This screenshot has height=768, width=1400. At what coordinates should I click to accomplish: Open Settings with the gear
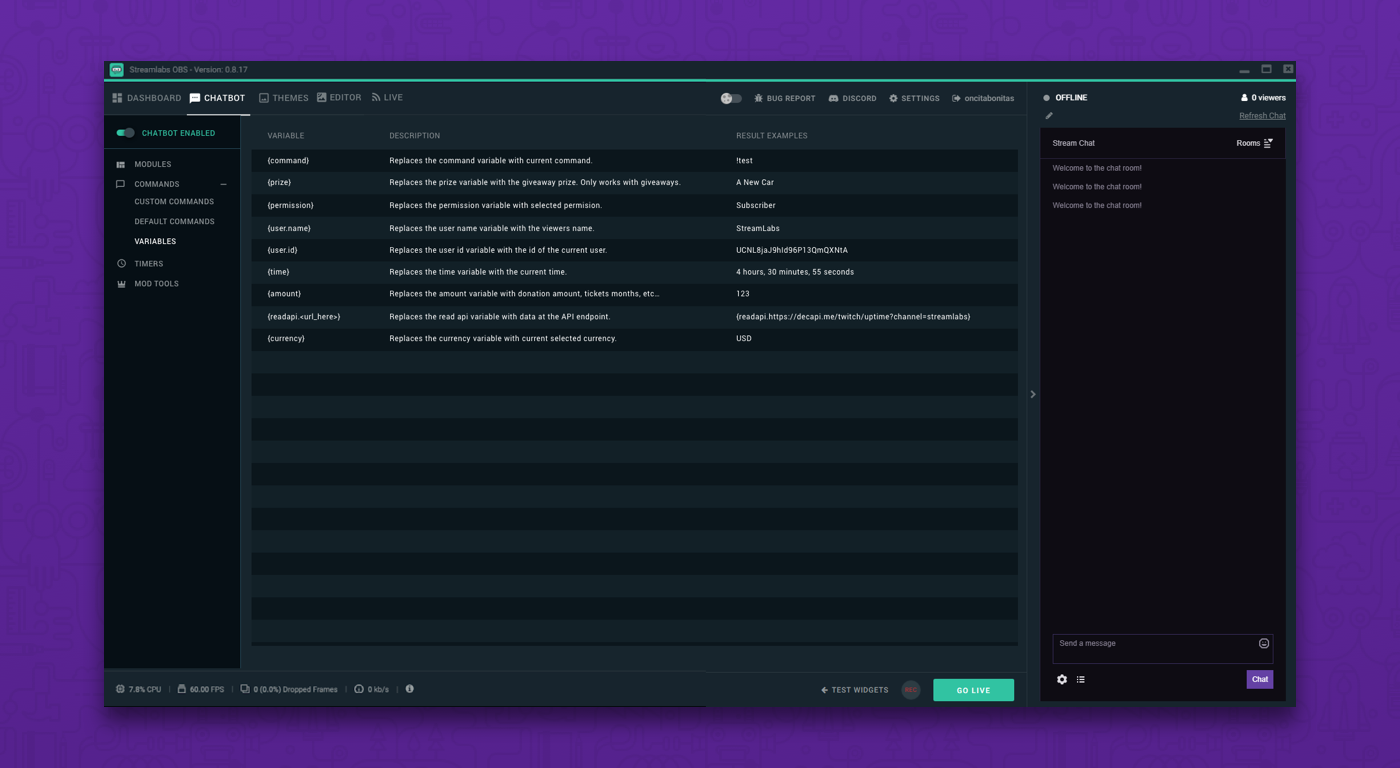[x=914, y=98]
